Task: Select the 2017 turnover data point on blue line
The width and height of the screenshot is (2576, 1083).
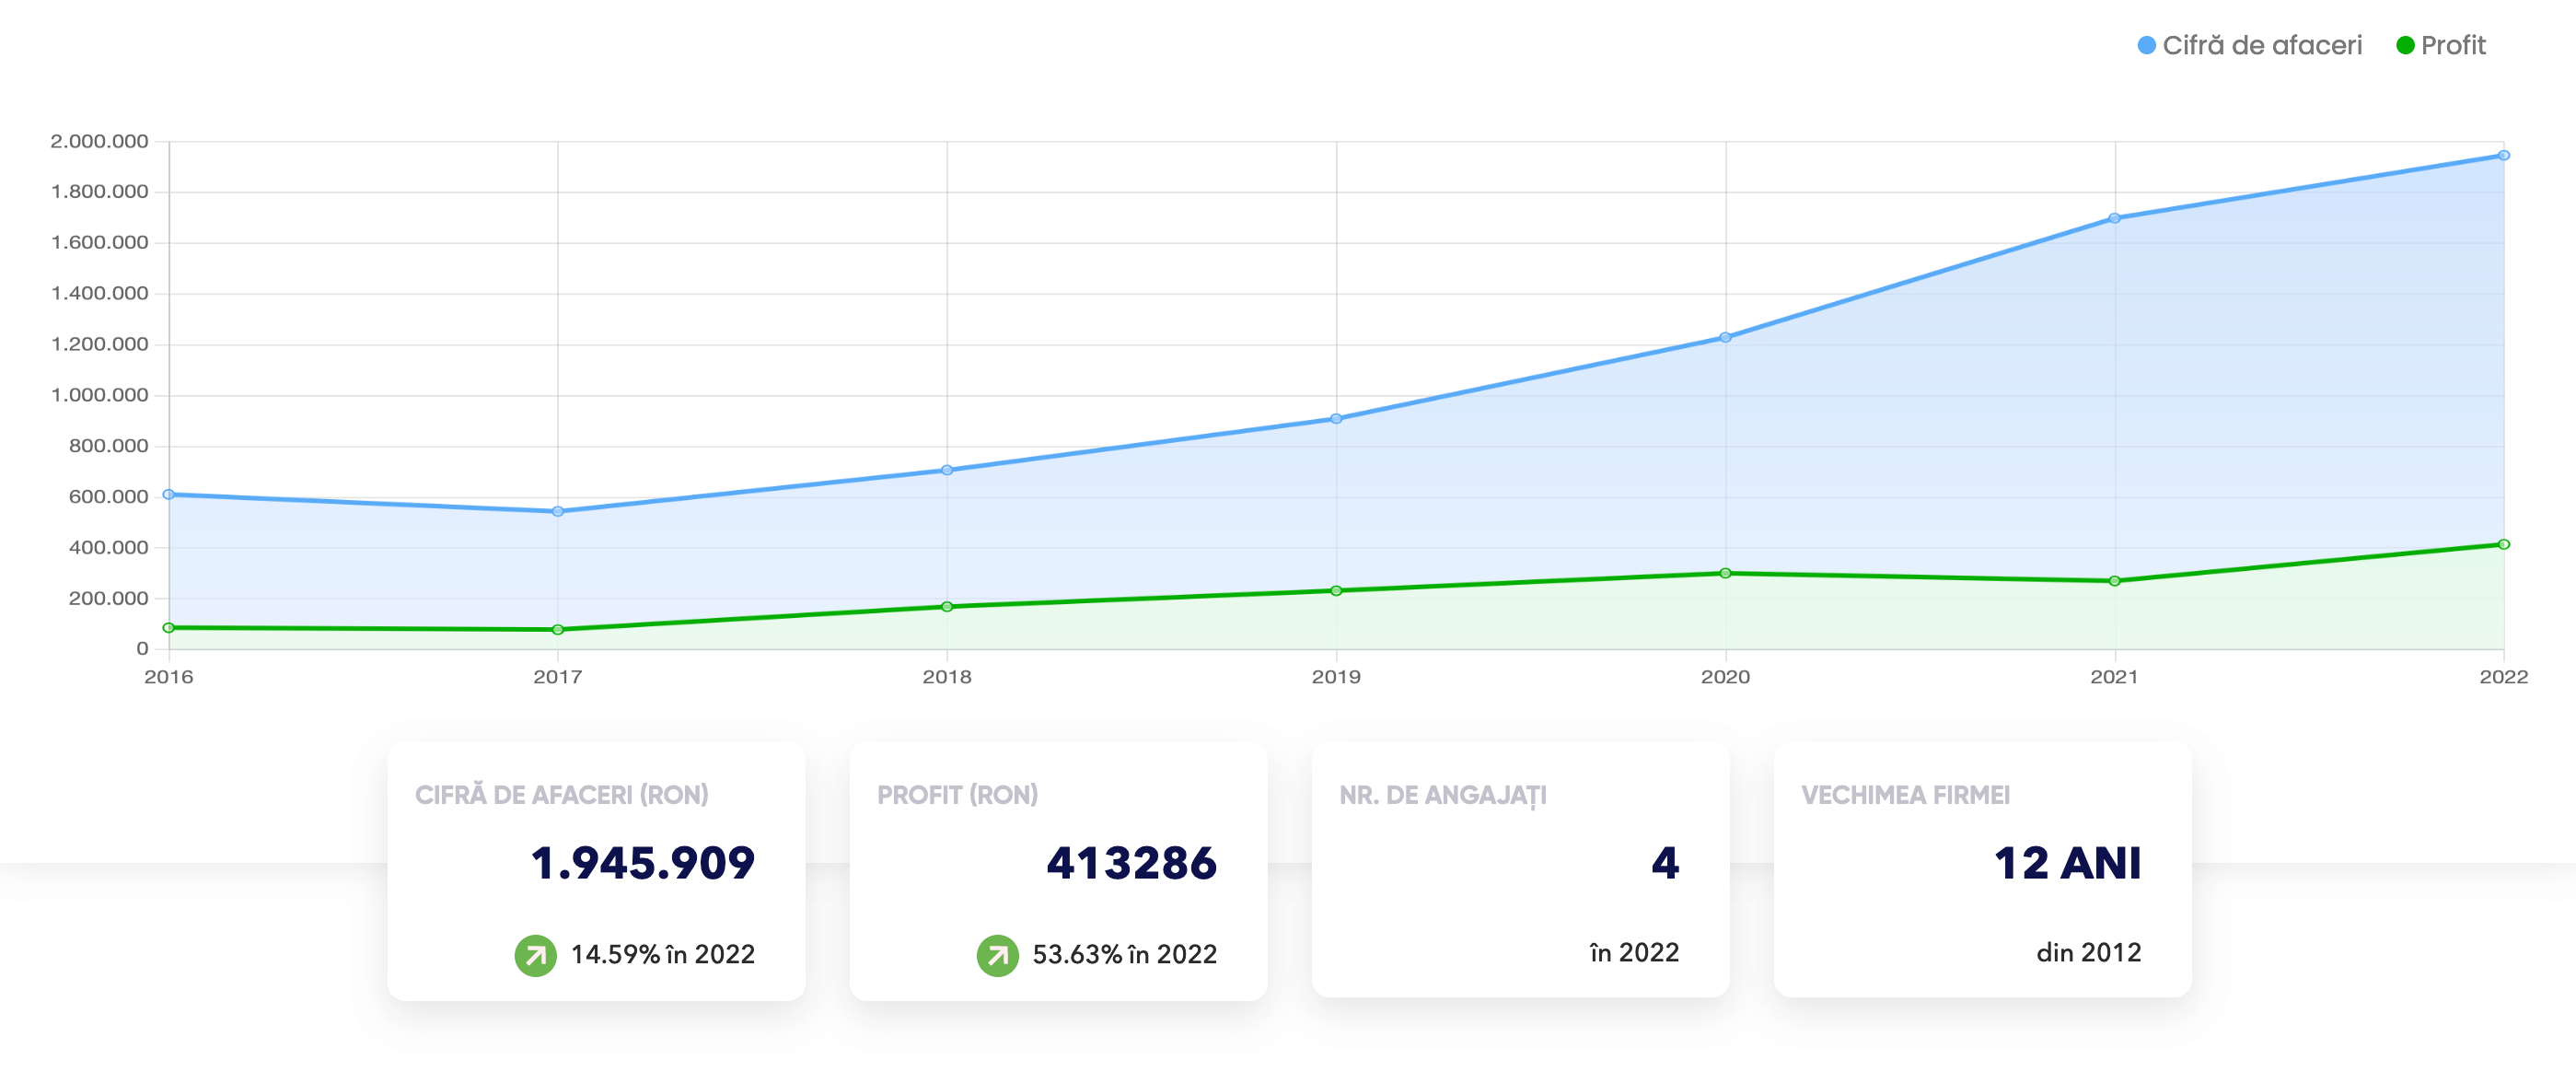Action: [558, 511]
